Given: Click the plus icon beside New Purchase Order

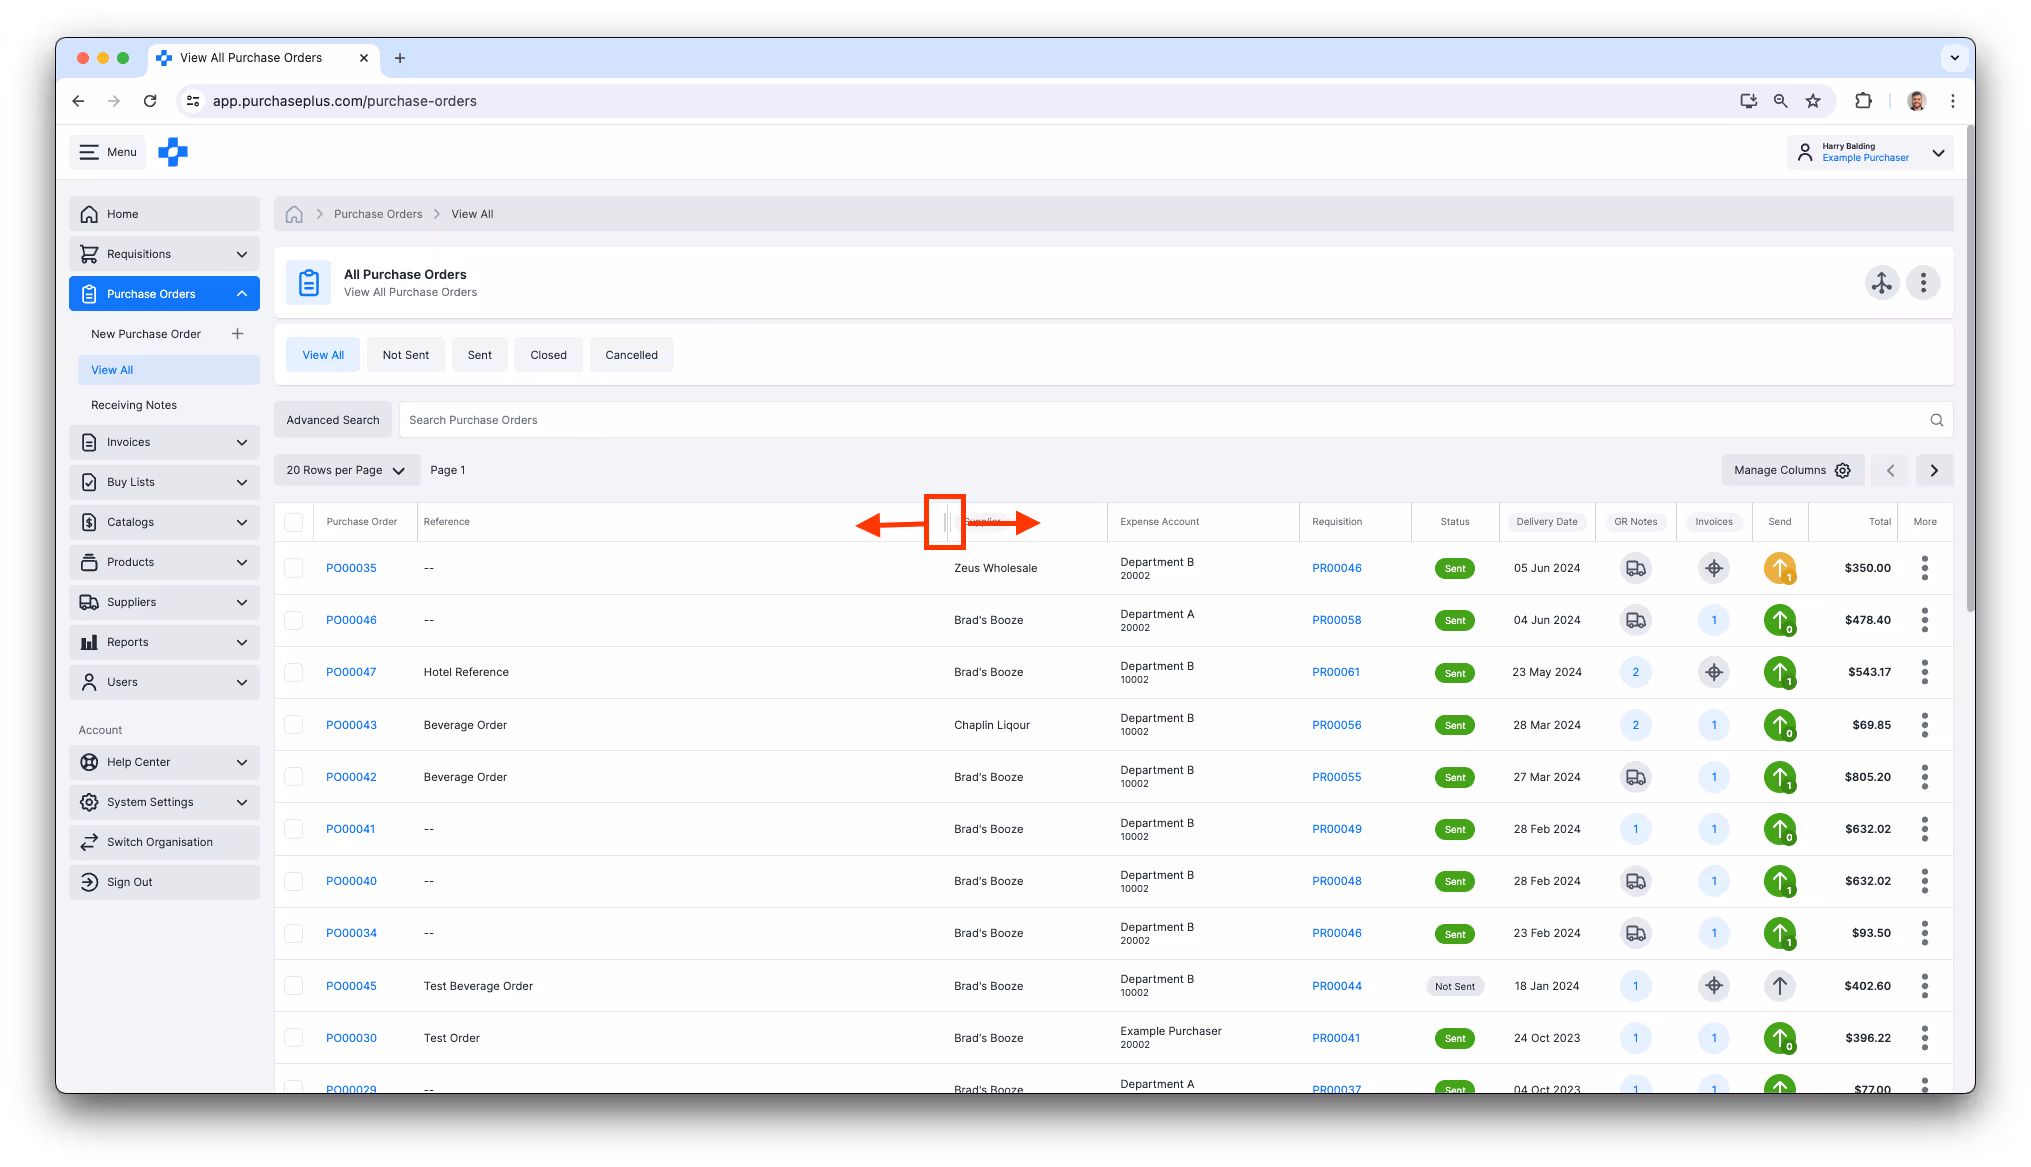Looking at the screenshot, I should tap(237, 334).
